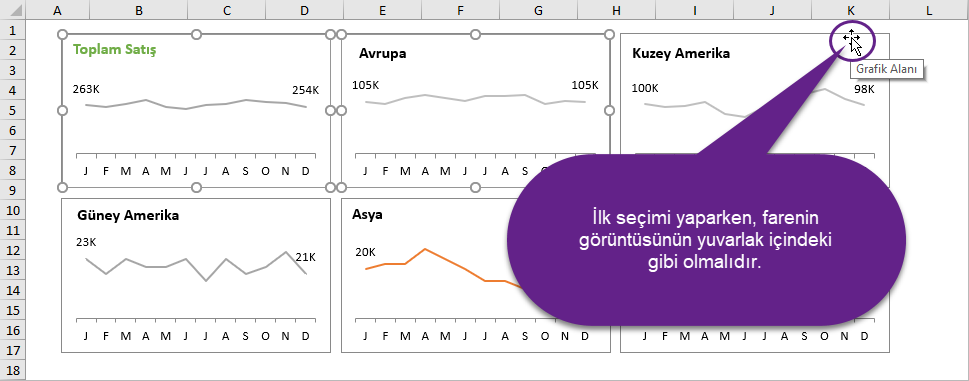Click bottom-middle handle of Toplam Satış chart

[197, 187]
